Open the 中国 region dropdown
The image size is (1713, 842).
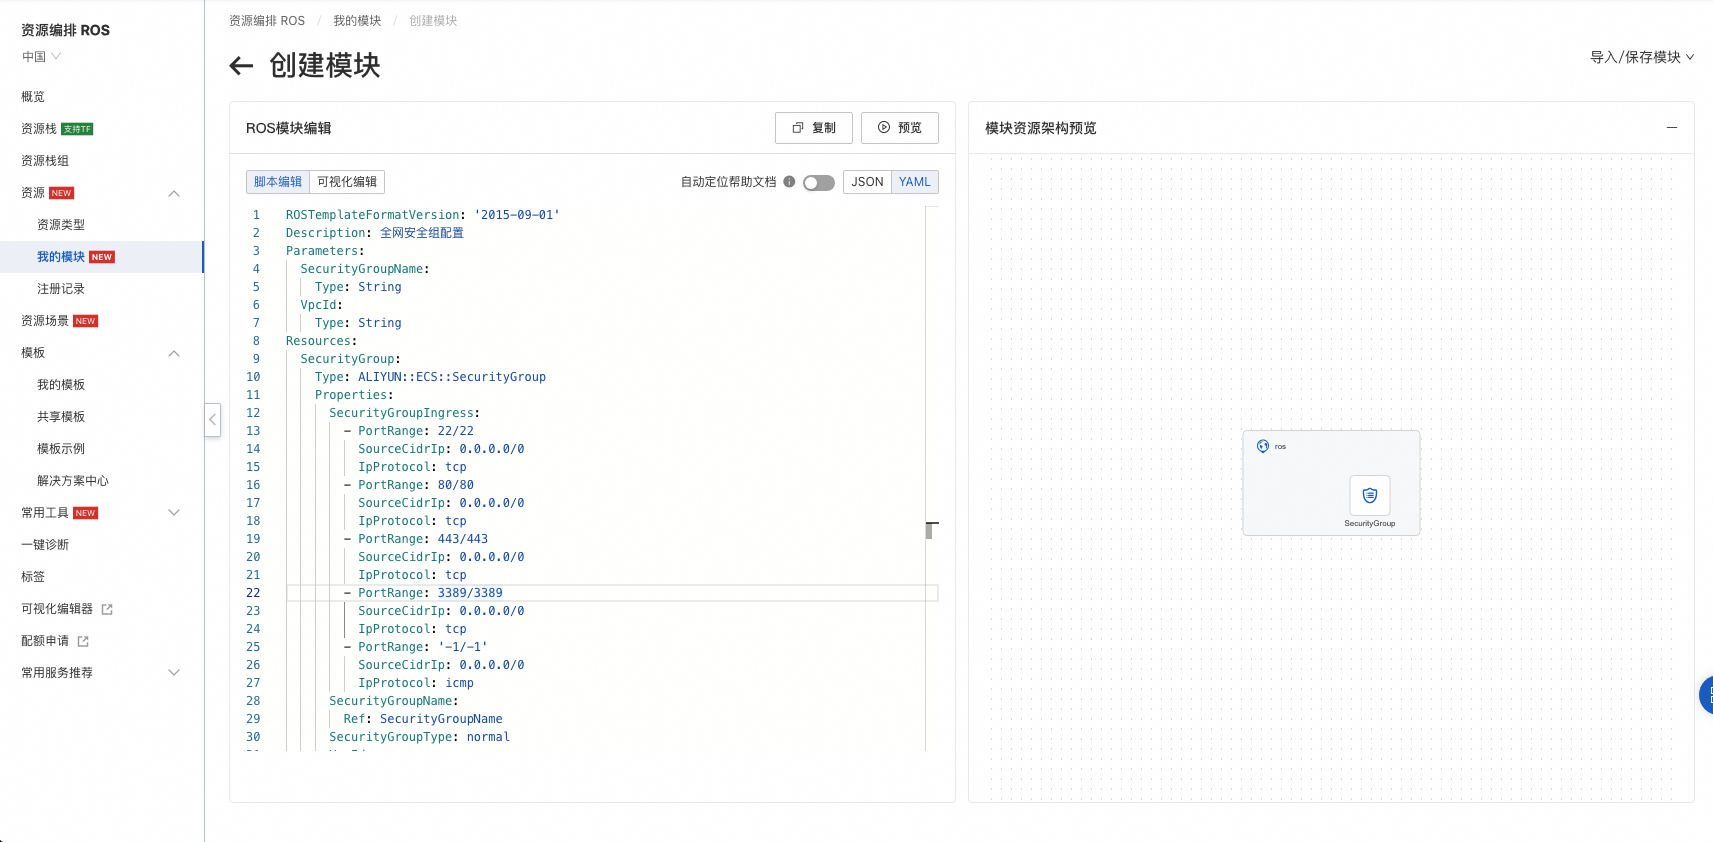click(x=41, y=57)
